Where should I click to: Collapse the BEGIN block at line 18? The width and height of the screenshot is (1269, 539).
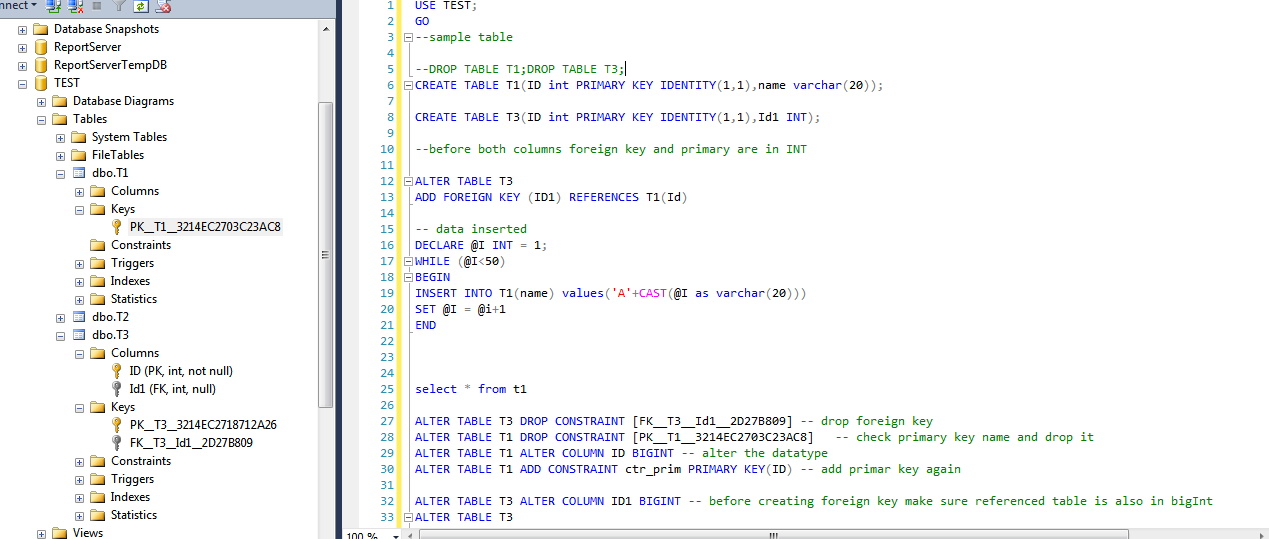407,277
